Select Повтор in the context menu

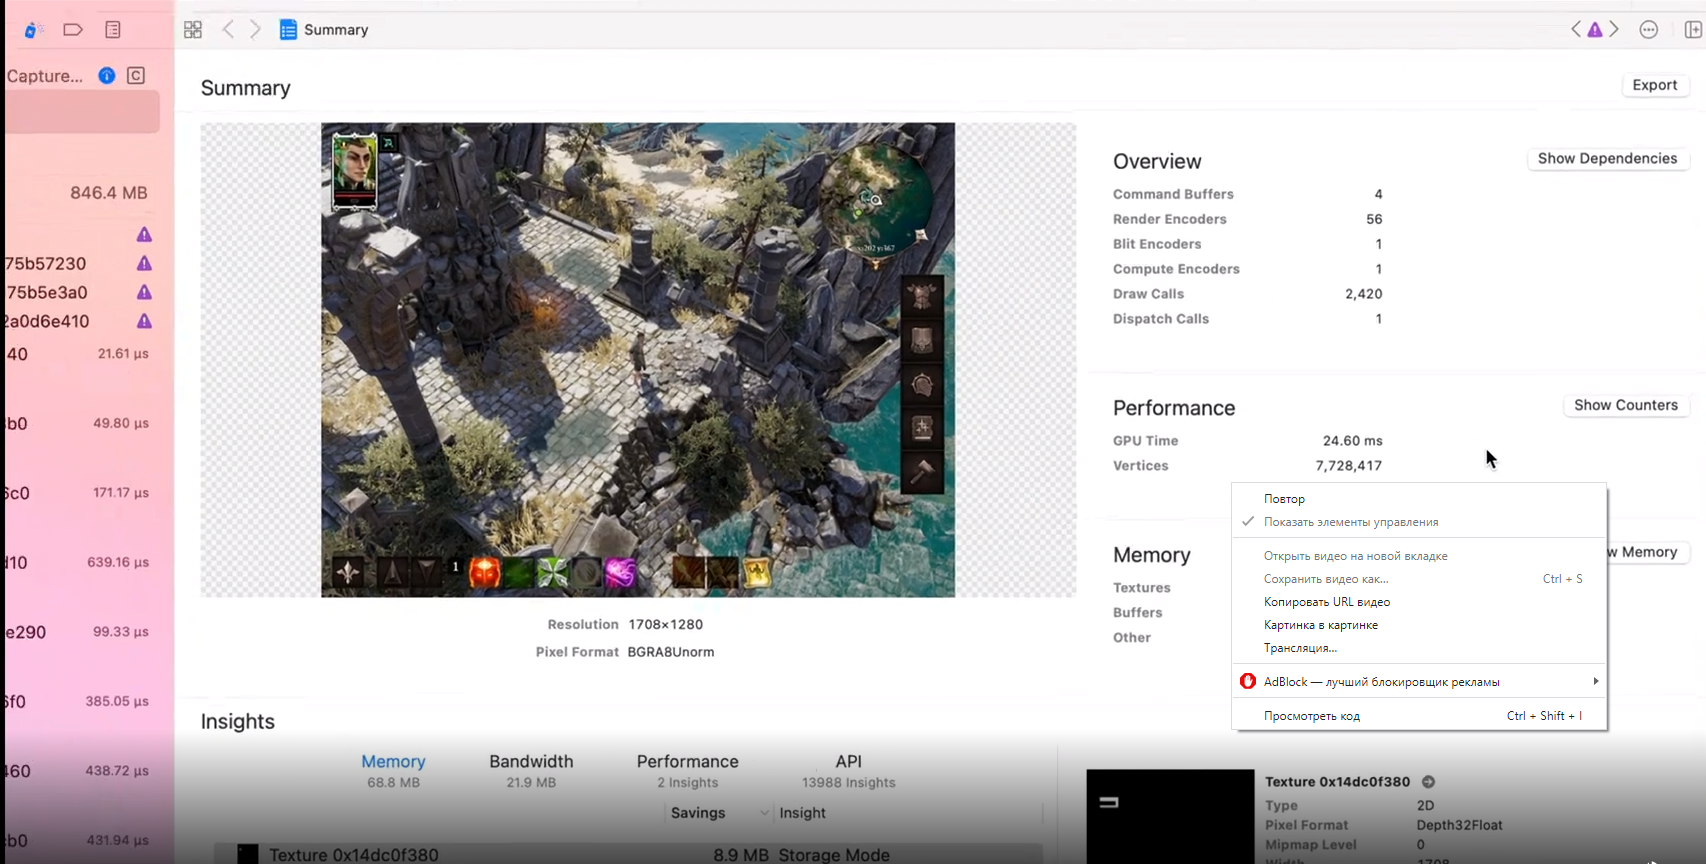coord(1284,499)
